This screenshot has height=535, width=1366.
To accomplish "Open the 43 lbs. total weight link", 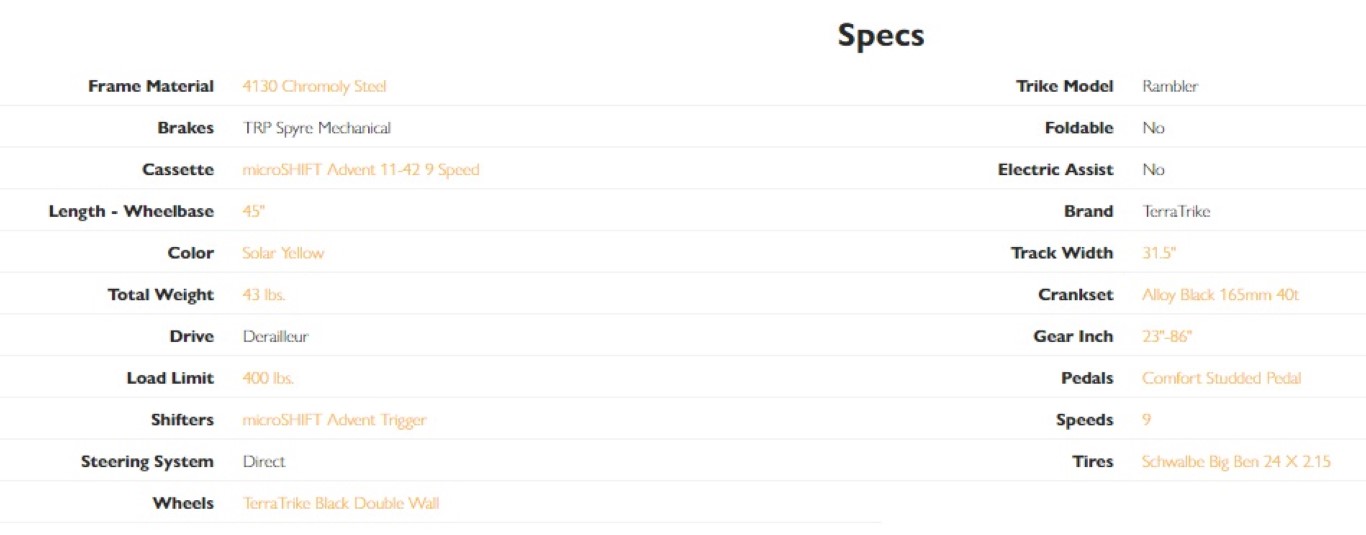I will [264, 295].
